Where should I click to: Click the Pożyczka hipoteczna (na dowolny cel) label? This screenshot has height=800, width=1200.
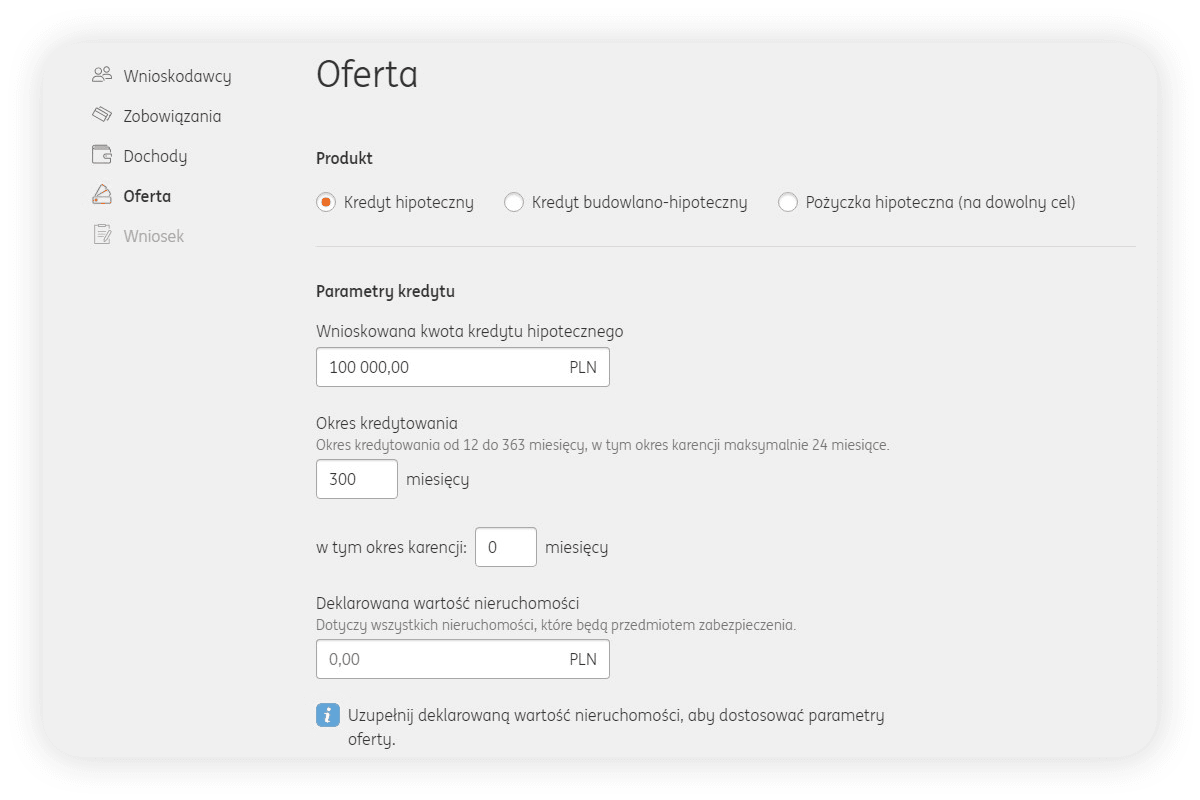pos(940,202)
